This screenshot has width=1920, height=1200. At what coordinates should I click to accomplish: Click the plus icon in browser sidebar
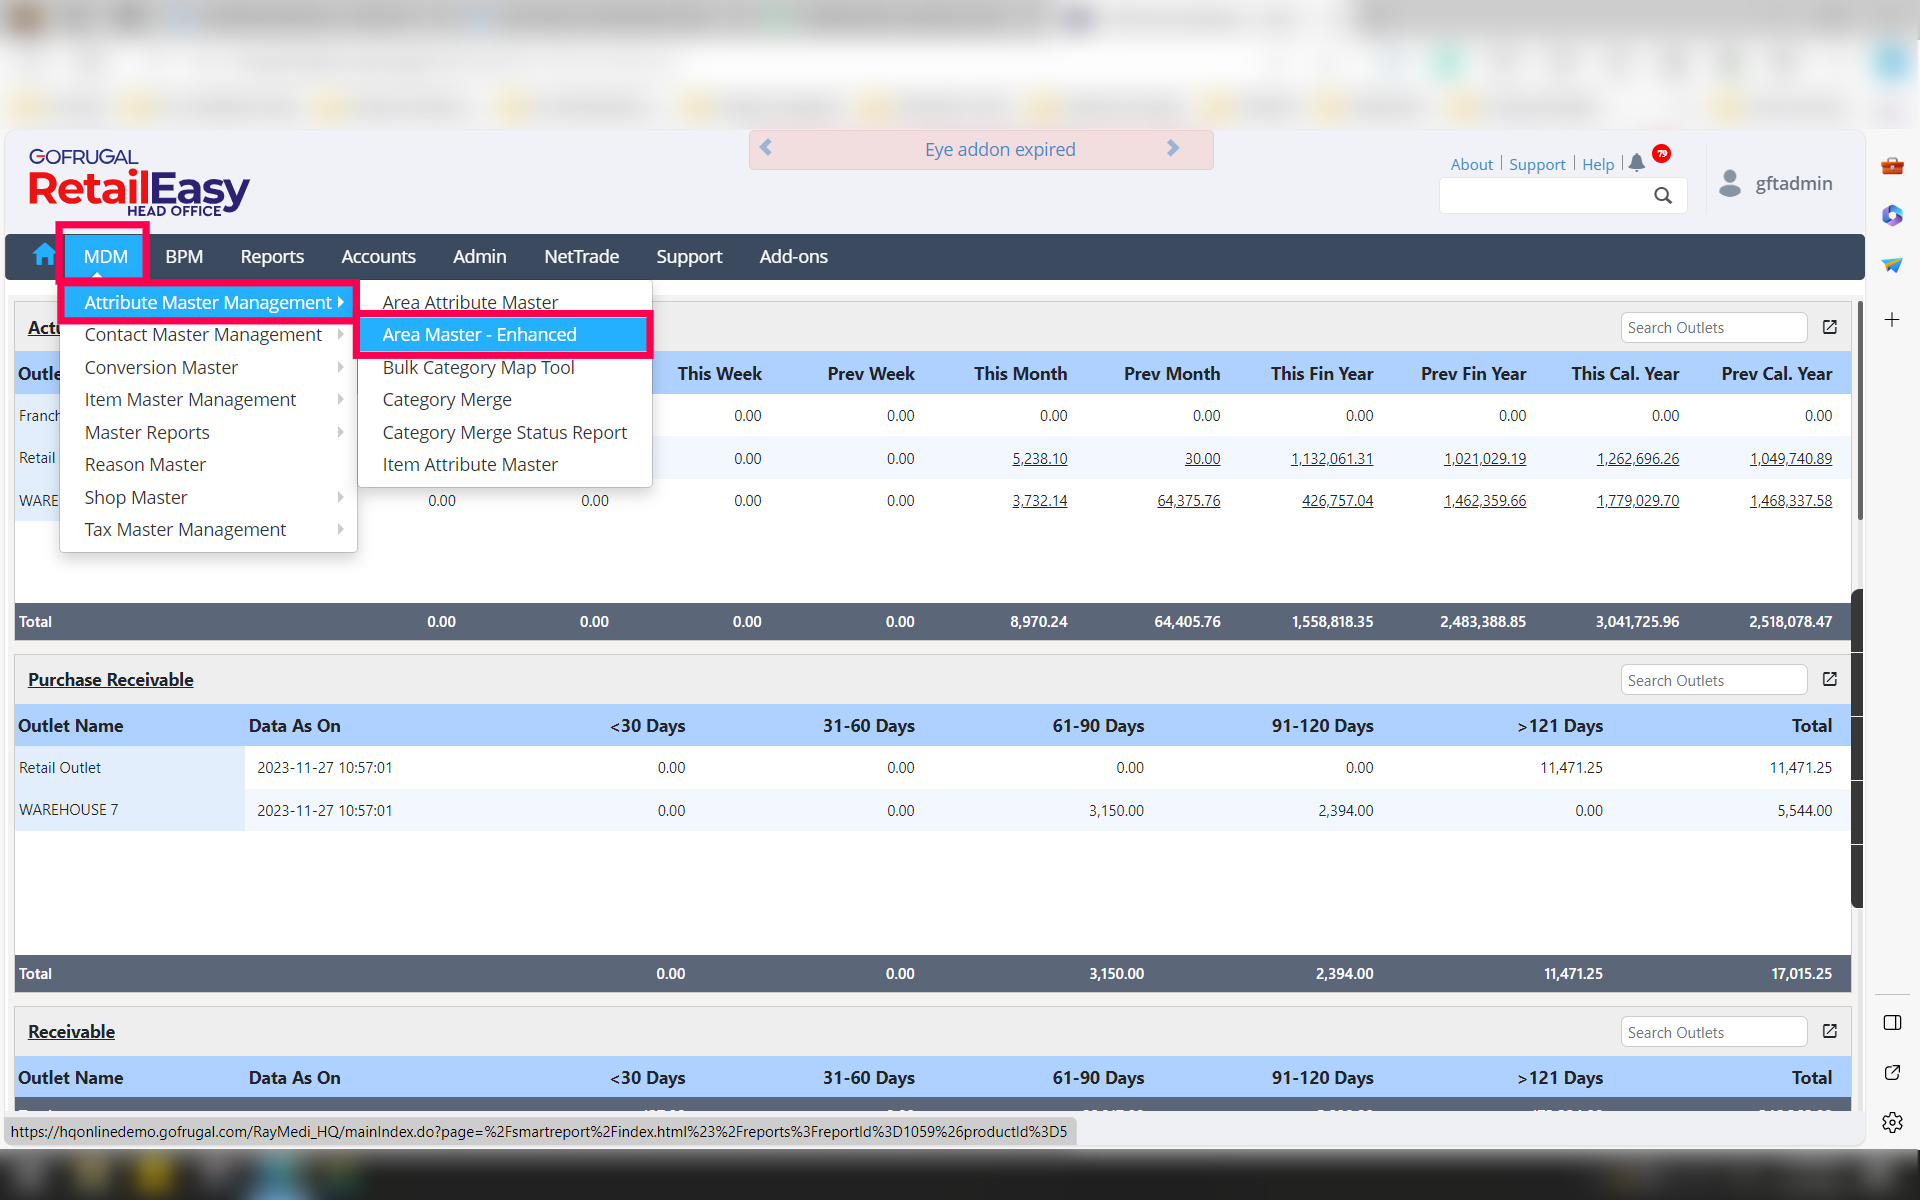point(1892,320)
